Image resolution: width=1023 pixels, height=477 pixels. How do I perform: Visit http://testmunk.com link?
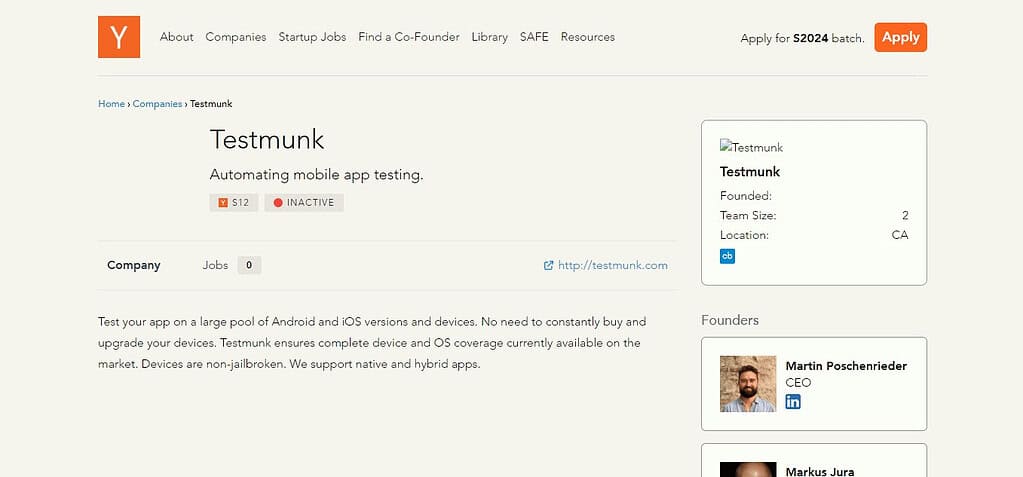click(613, 266)
